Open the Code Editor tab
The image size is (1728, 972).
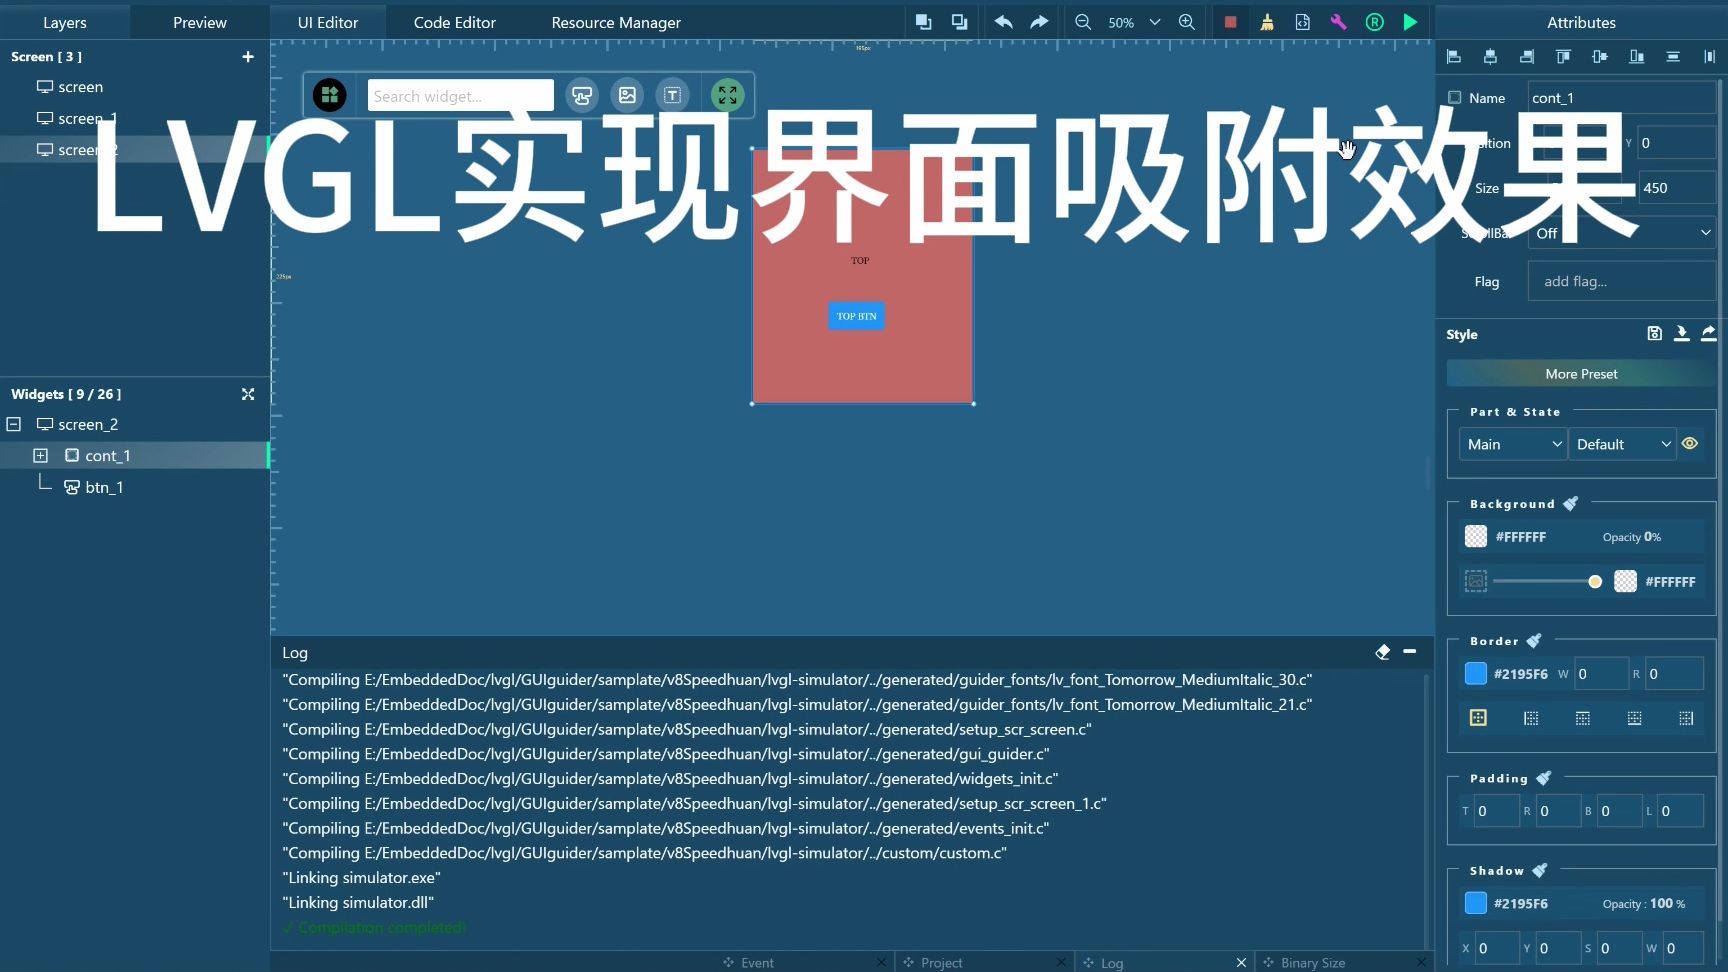point(455,22)
